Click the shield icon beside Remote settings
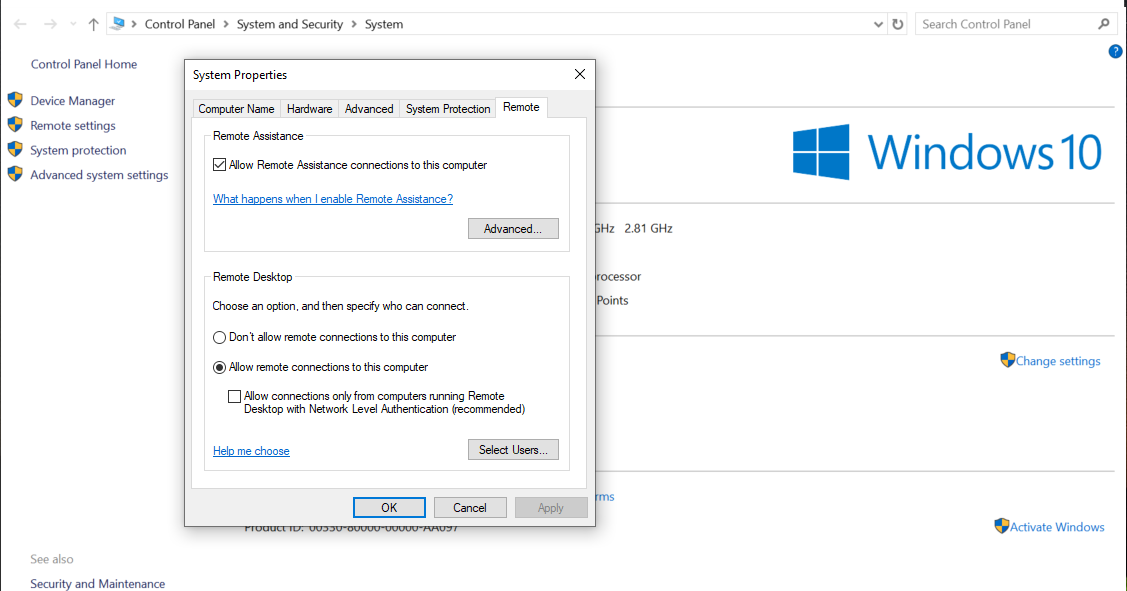1127x591 pixels. tap(15, 125)
